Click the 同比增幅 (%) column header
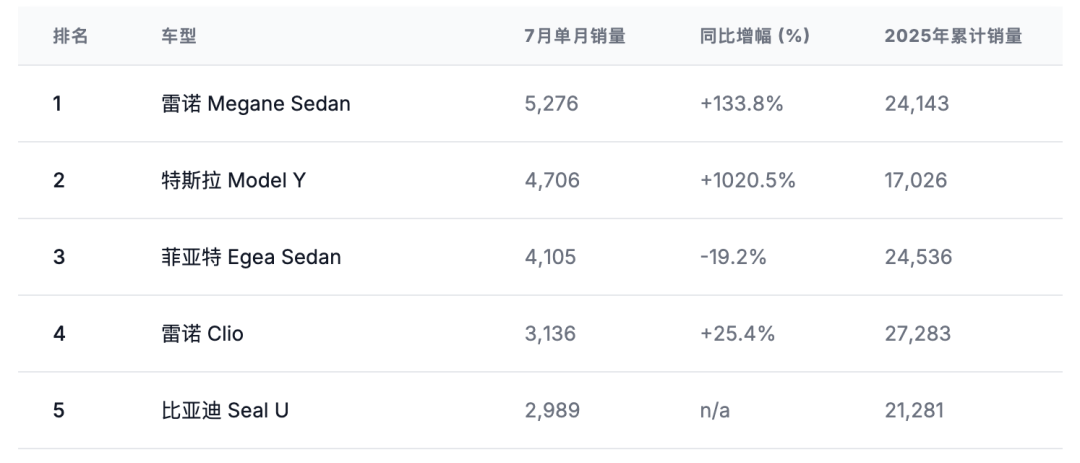This screenshot has height=463, width=1080. [x=754, y=36]
